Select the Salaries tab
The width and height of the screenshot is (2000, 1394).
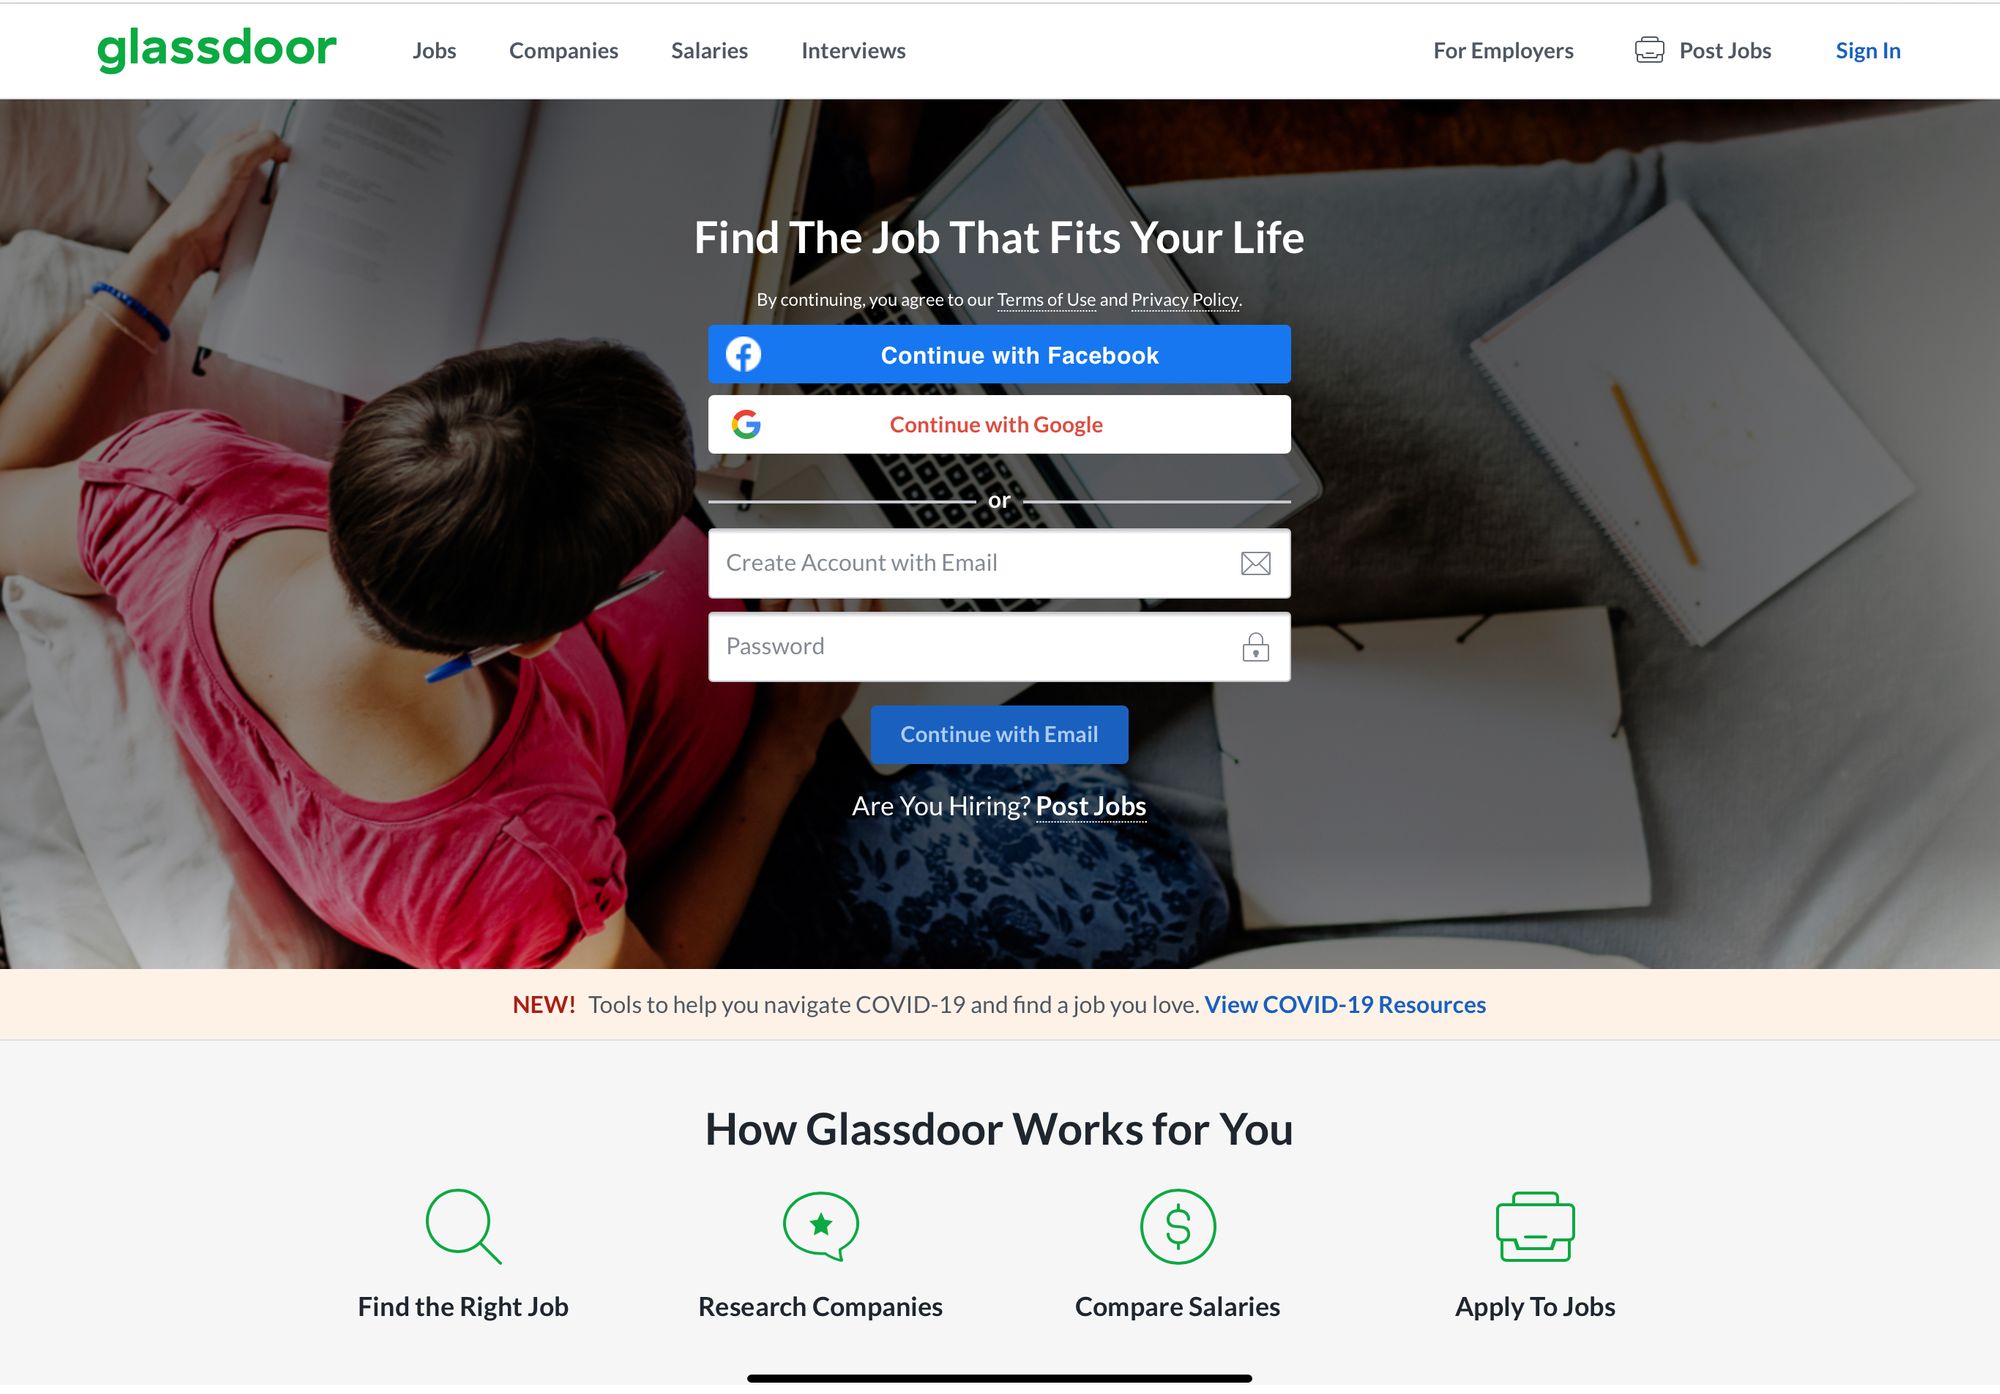pyautogui.click(x=710, y=50)
